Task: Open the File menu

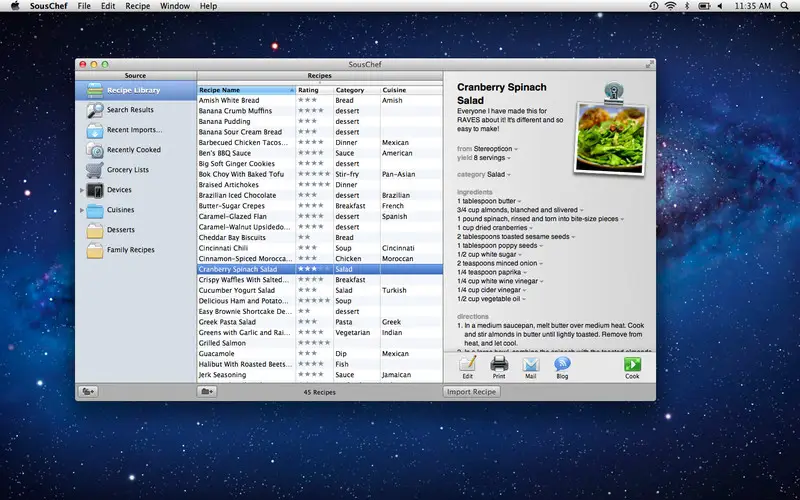Action: coord(84,6)
